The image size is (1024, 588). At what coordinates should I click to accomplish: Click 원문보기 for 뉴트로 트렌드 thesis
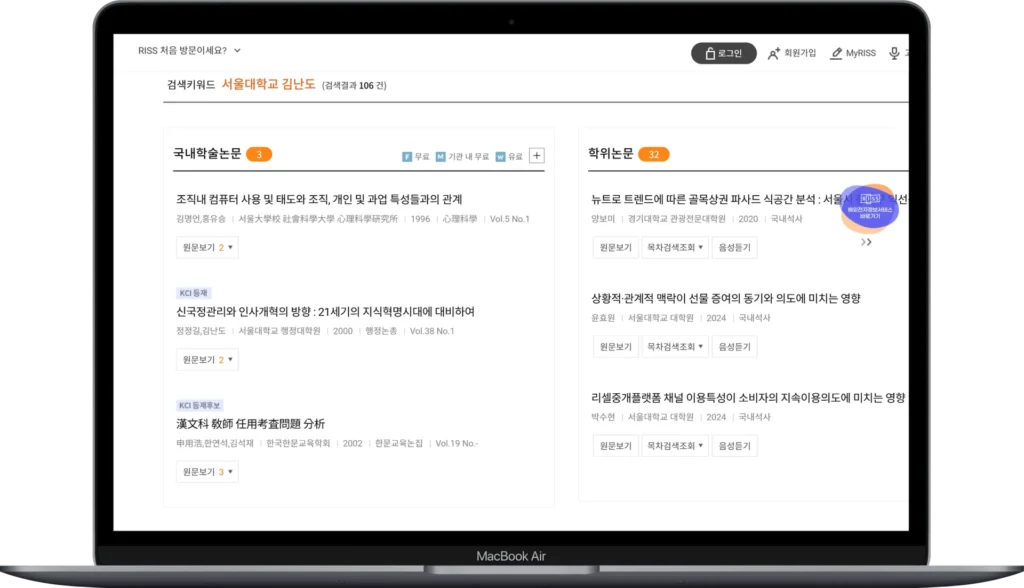pyautogui.click(x=615, y=248)
